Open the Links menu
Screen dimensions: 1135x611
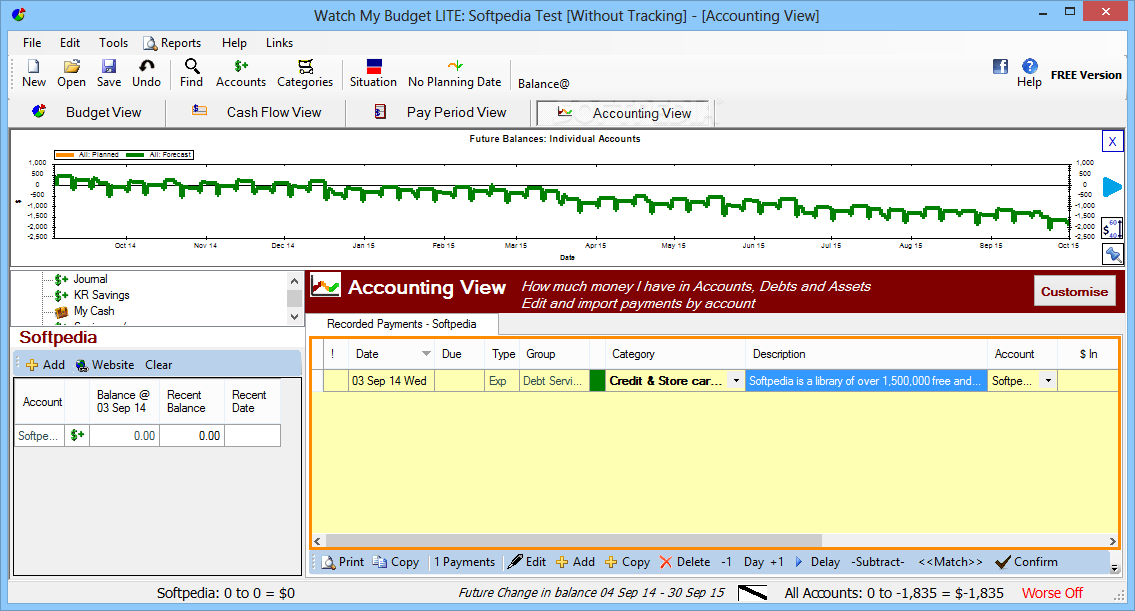[279, 43]
